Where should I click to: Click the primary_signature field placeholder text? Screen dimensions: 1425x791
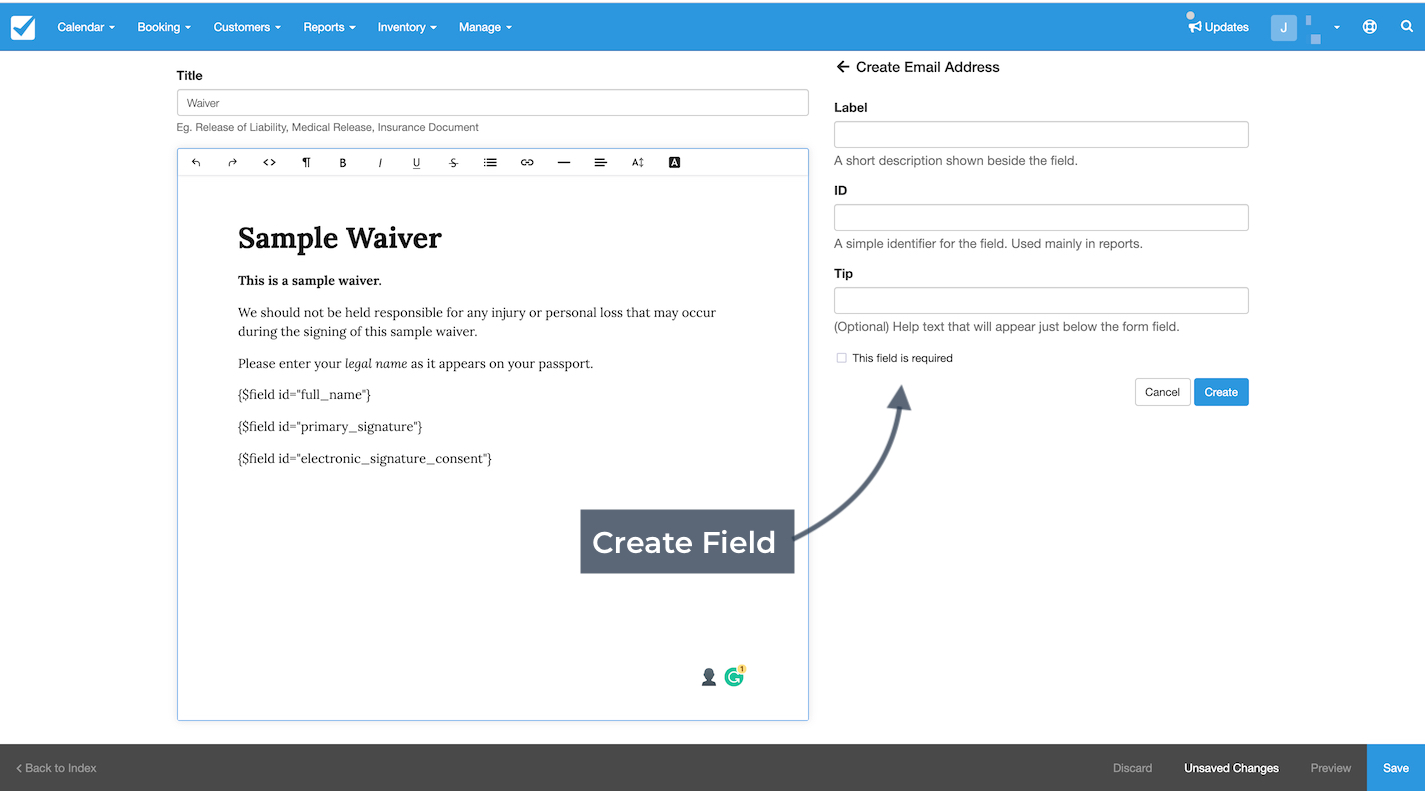click(330, 427)
